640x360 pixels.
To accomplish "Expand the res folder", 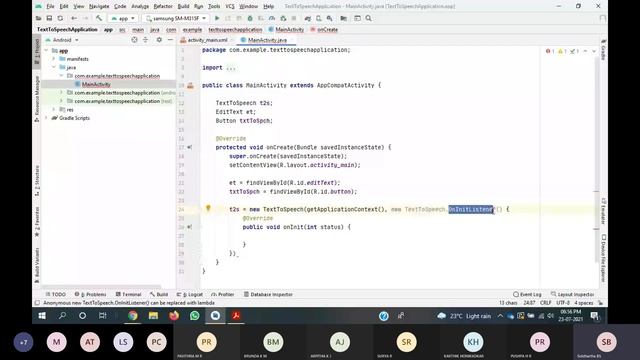I will click(54, 109).
